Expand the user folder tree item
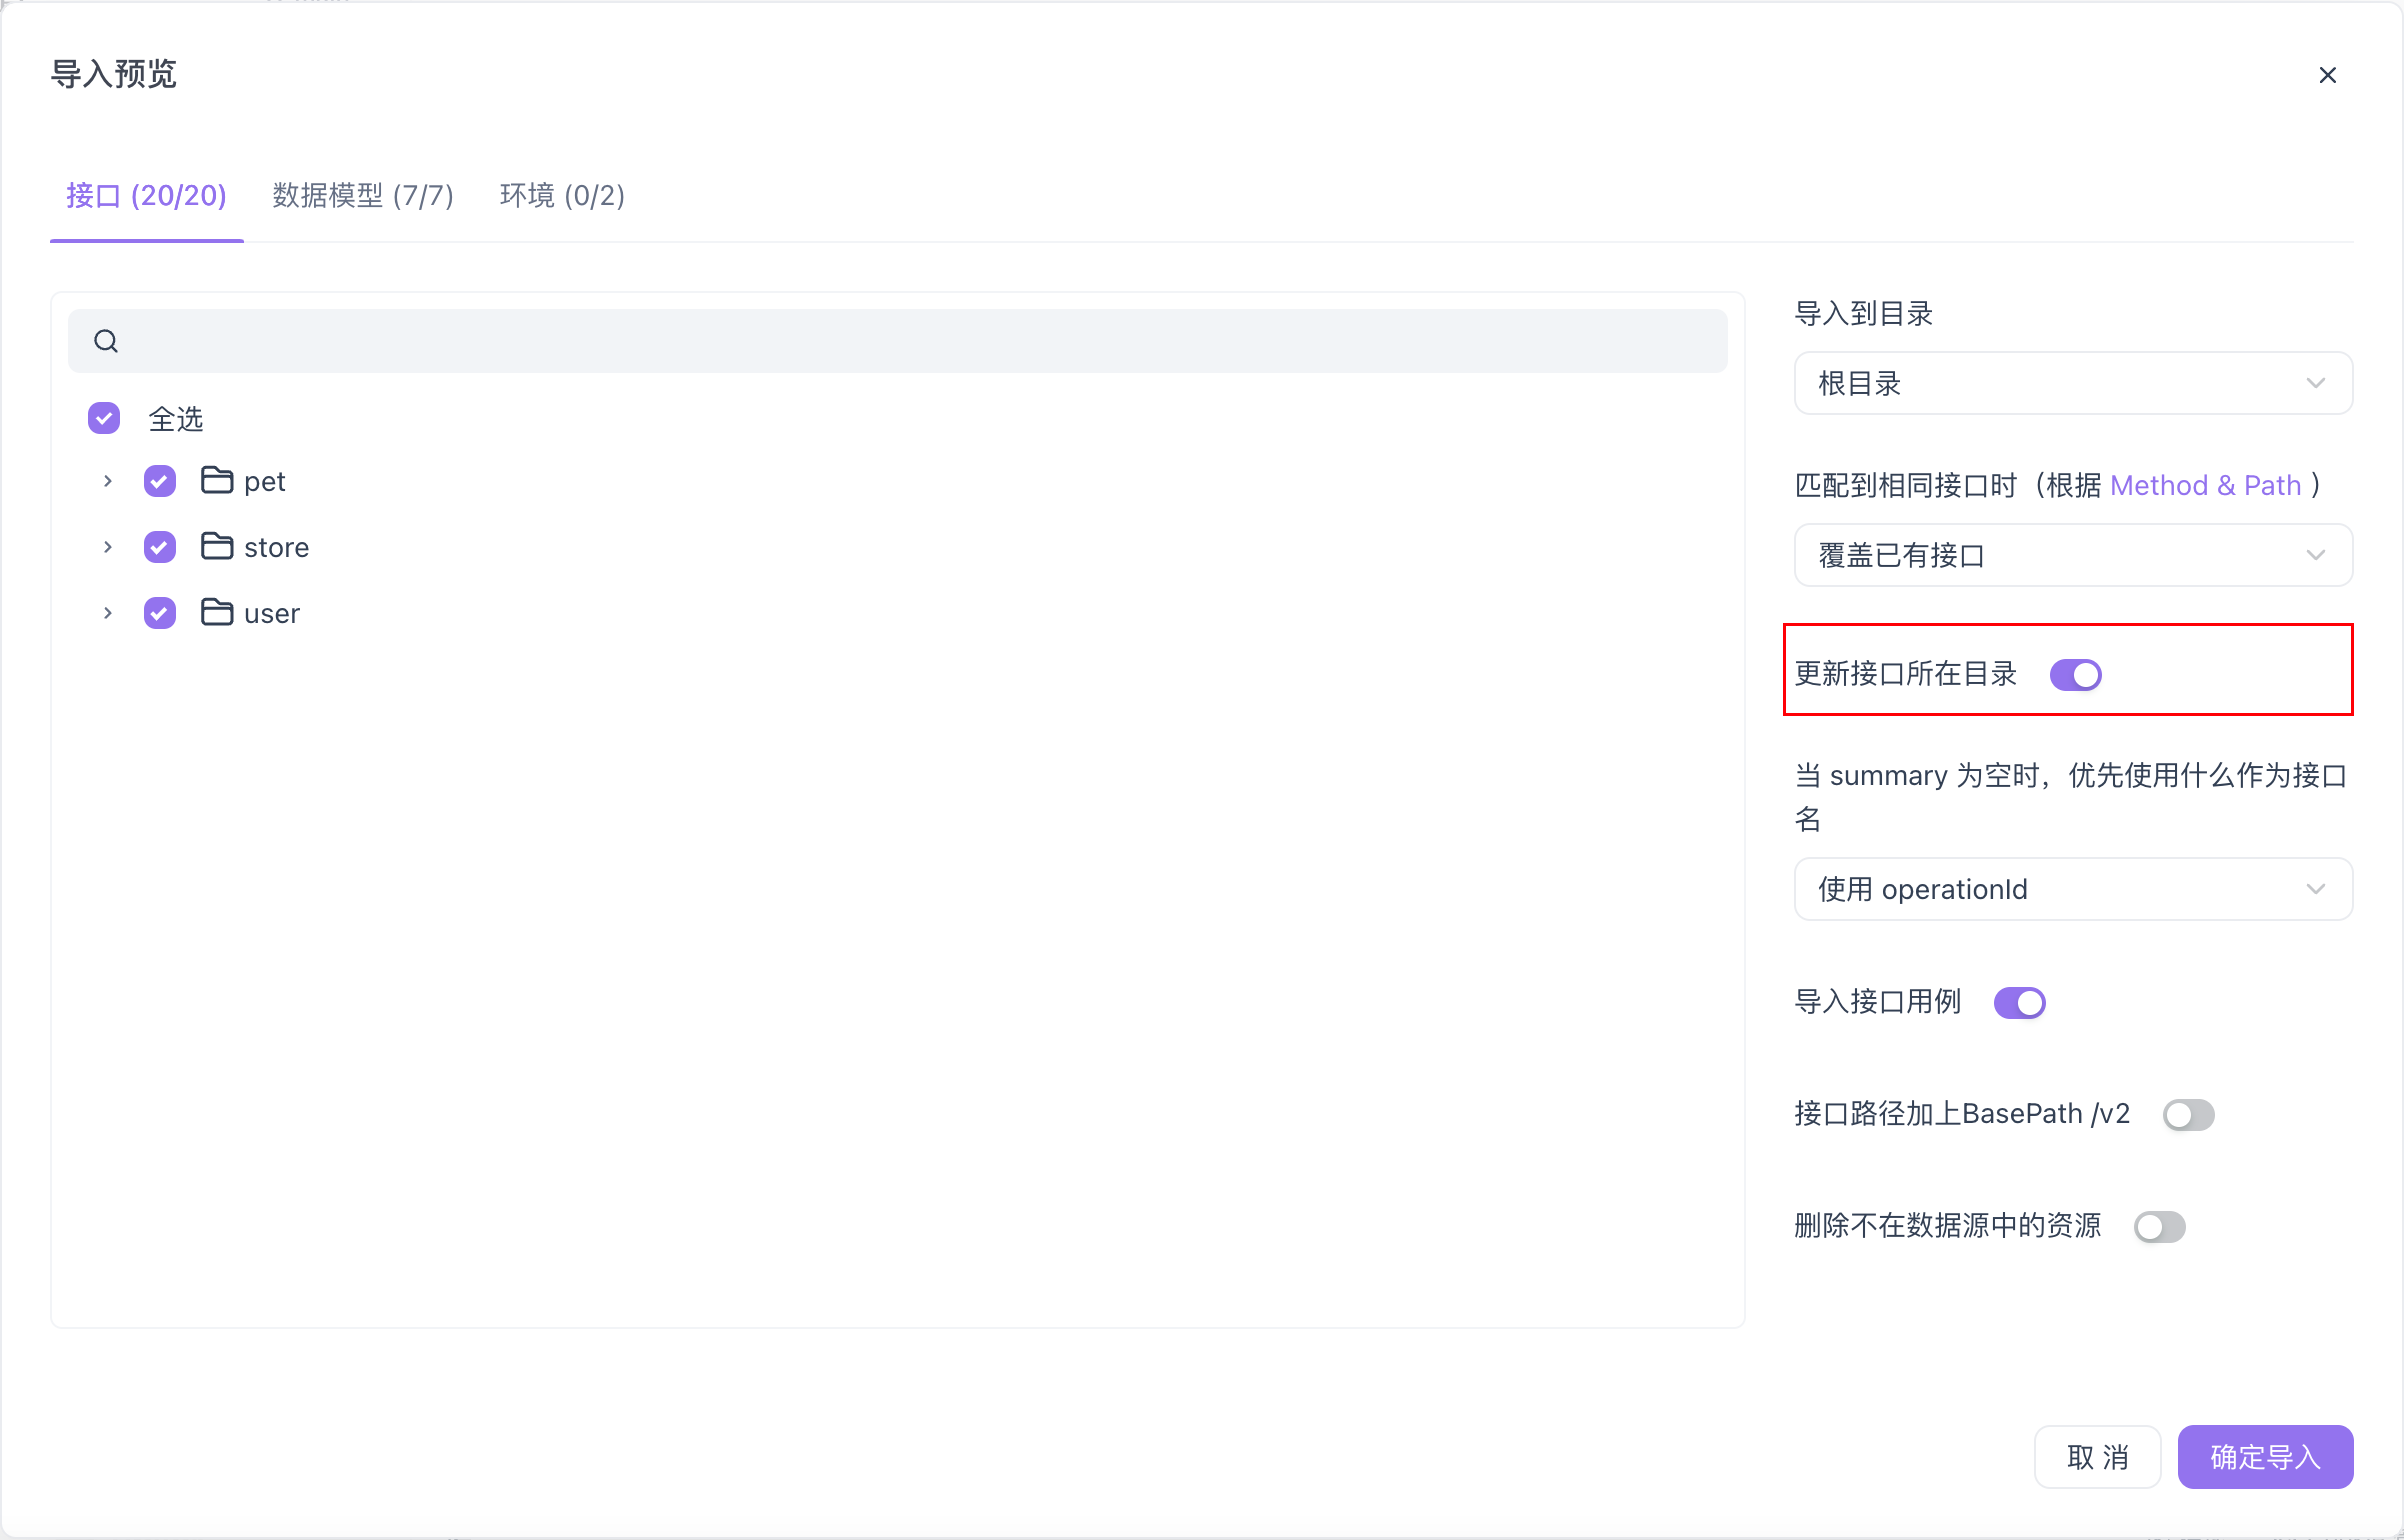Viewport: 2404px width, 1540px height. click(x=105, y=611)
